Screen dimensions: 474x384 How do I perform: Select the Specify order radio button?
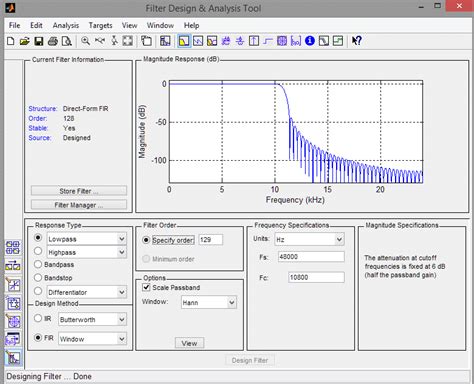146,240
